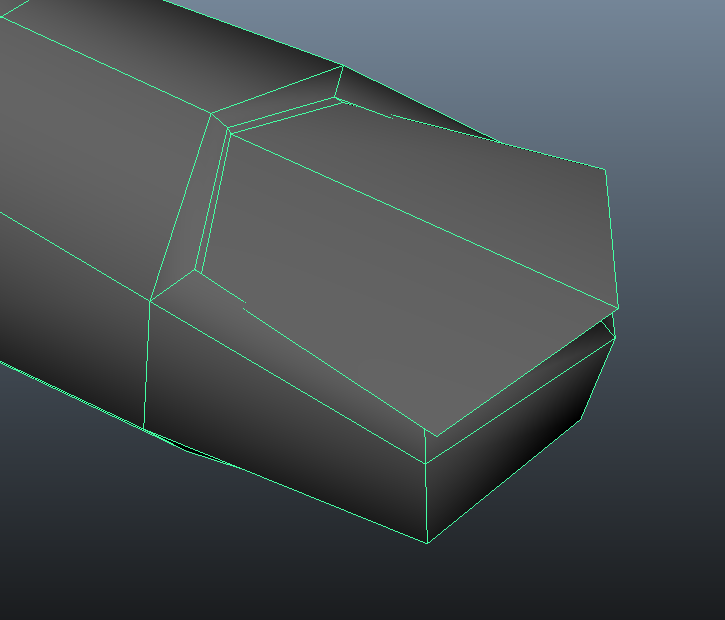Image resolution: width=725 pixels, height=620 pixels.
Task: Pick vertex where left bevel meets side face
Action: [x=150, y=299]
